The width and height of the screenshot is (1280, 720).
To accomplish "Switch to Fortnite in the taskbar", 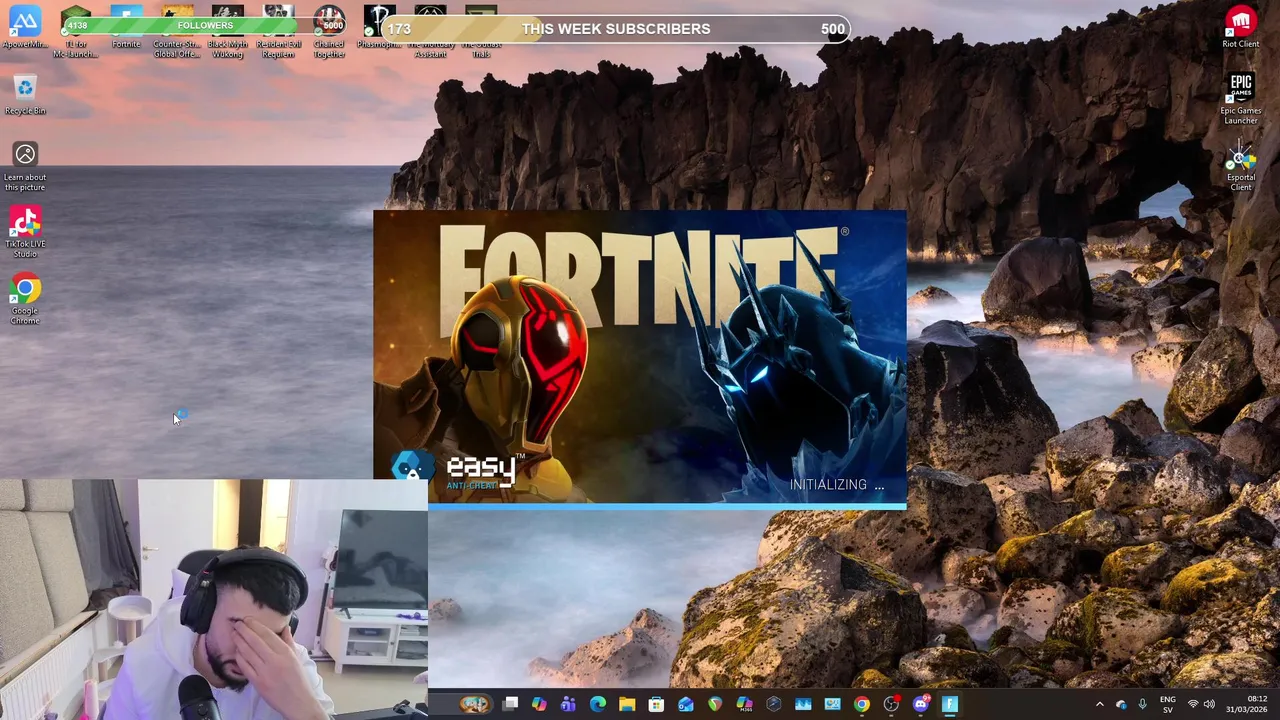I will [x=950, y=705].
